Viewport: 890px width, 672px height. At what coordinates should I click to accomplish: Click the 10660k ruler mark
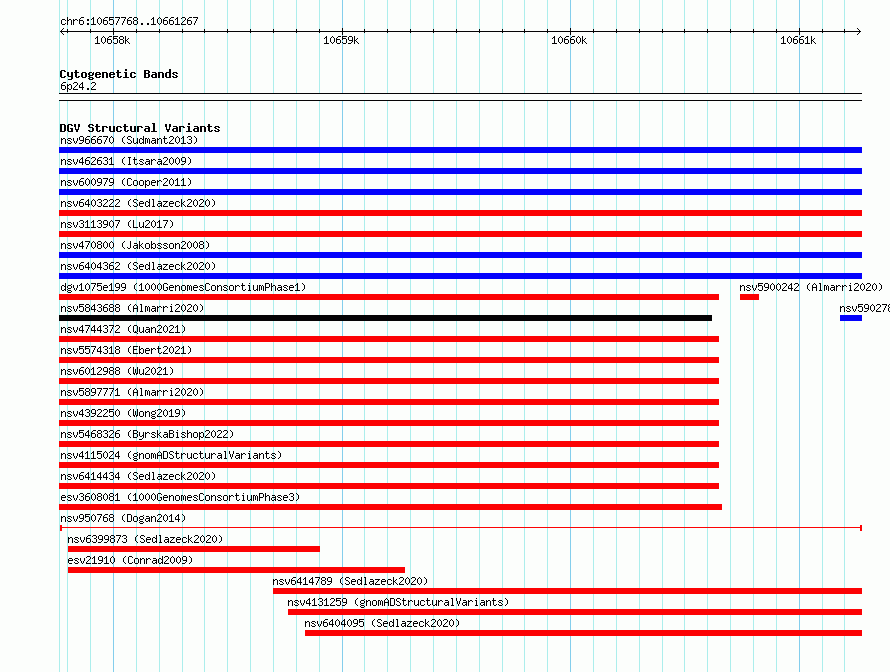(x=569, y=40)
